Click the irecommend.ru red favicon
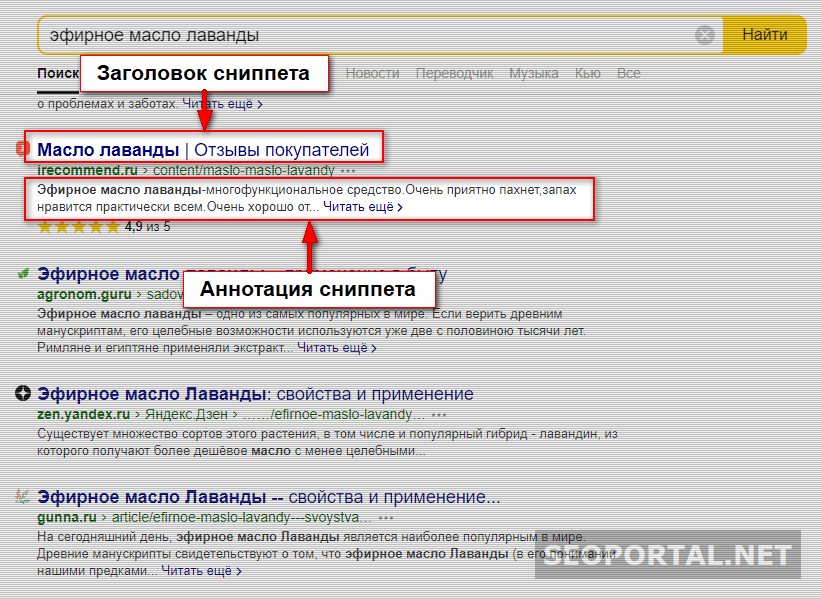Viewport: 821px width, 599px height. (23, 149)
